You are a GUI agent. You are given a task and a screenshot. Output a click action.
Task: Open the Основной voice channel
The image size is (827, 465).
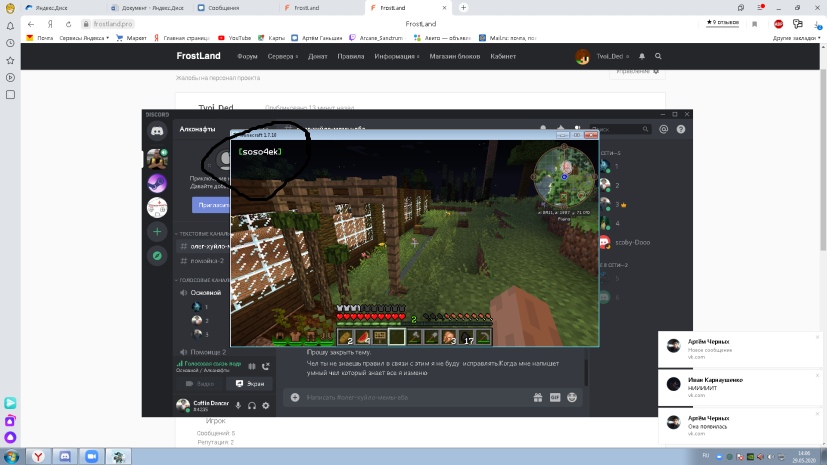pyautogui.click(x=205, y=293)
